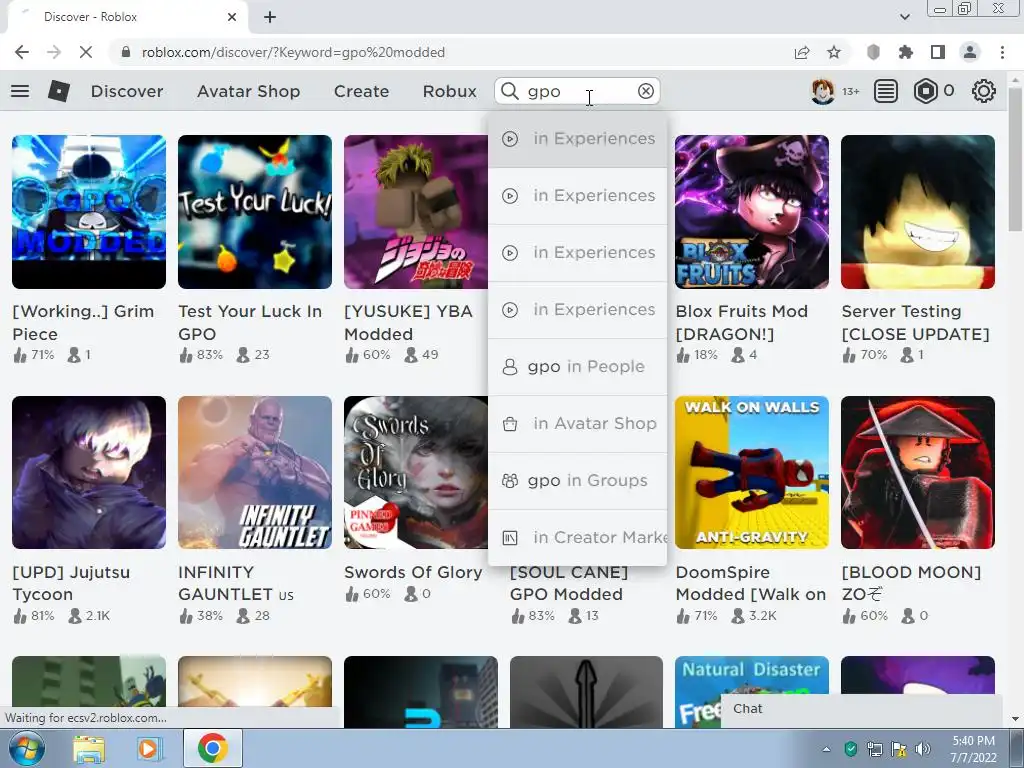Screen dimensions: 1024x768
Task: Open the GPO Modded Grim Piece thumbnail
Action: coord(89,212)
